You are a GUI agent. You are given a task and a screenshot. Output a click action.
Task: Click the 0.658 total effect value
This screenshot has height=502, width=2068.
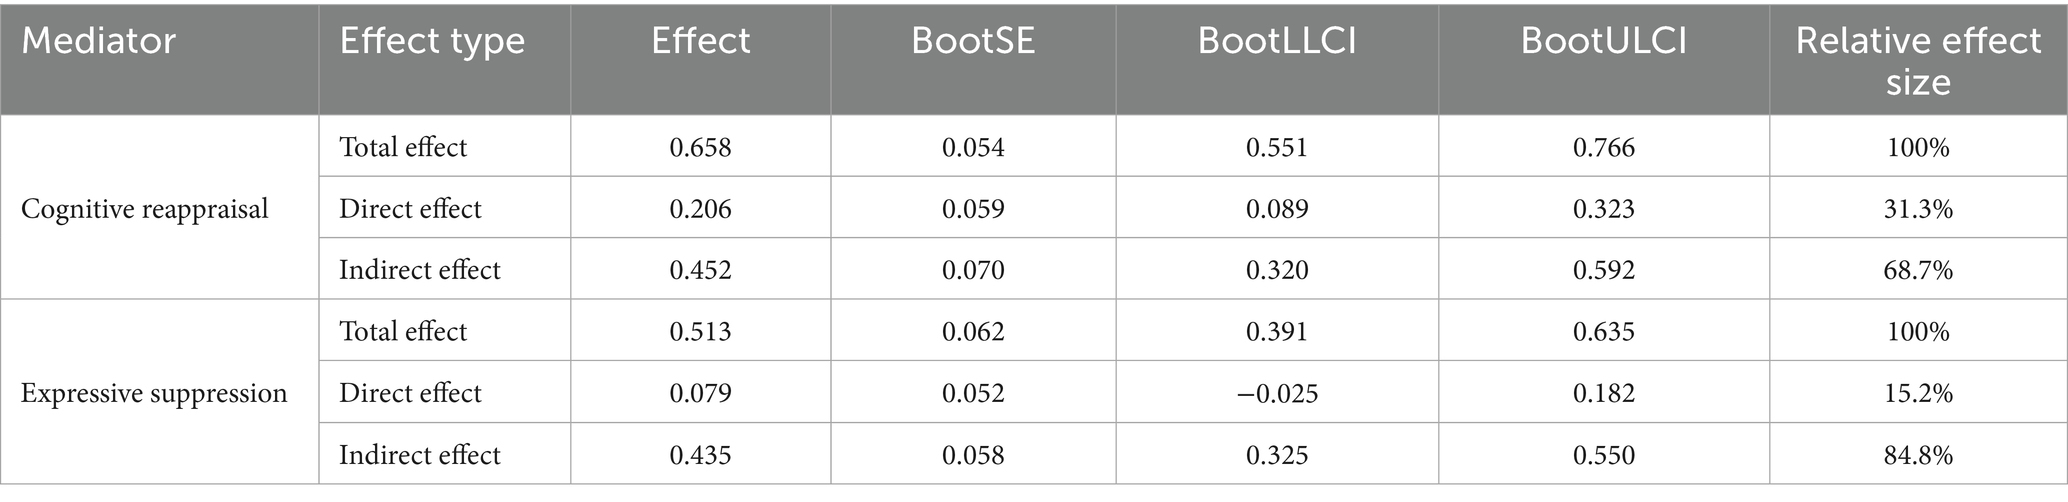click(x=700, y=148)
